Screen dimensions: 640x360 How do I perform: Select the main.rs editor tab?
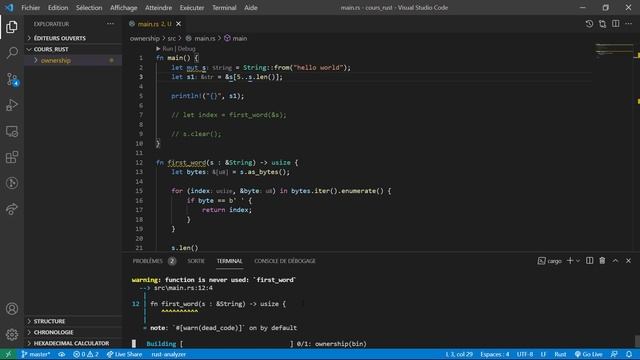point(154,24)
